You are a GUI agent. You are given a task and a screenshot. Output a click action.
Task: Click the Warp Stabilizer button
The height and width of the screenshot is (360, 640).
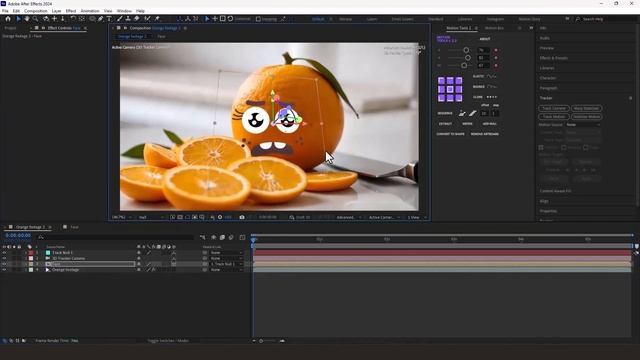(x=586, y=108)
